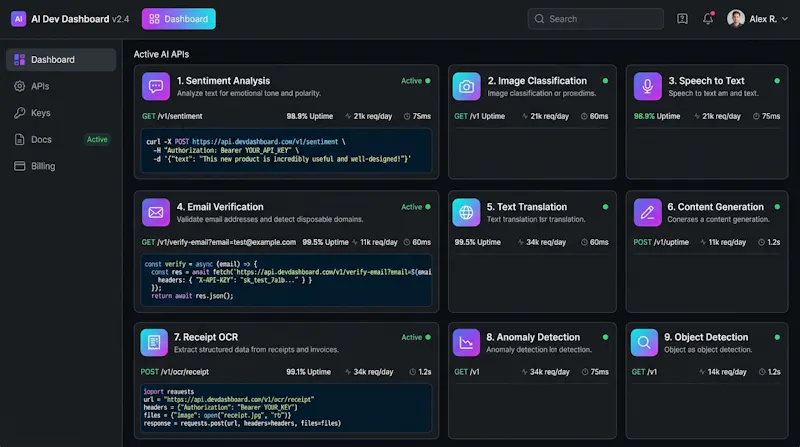This screenshot has height=447, width=800.
Task: Click the Active AI APIs section heading
Action: tap(161, 54)
